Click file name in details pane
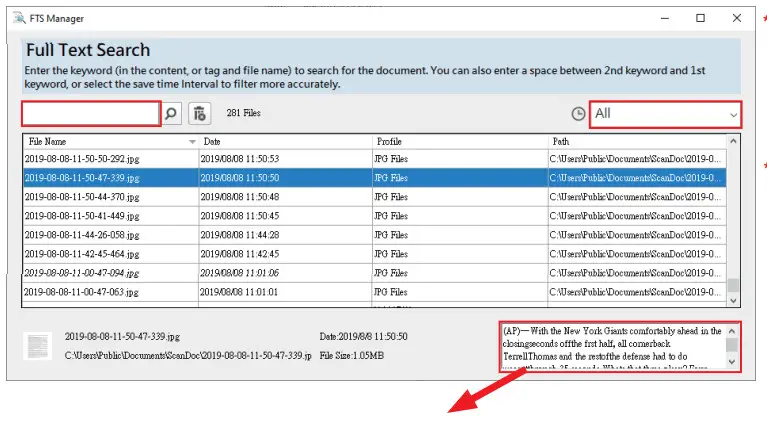This screenshot has height=422, width=767. point(122,337)
